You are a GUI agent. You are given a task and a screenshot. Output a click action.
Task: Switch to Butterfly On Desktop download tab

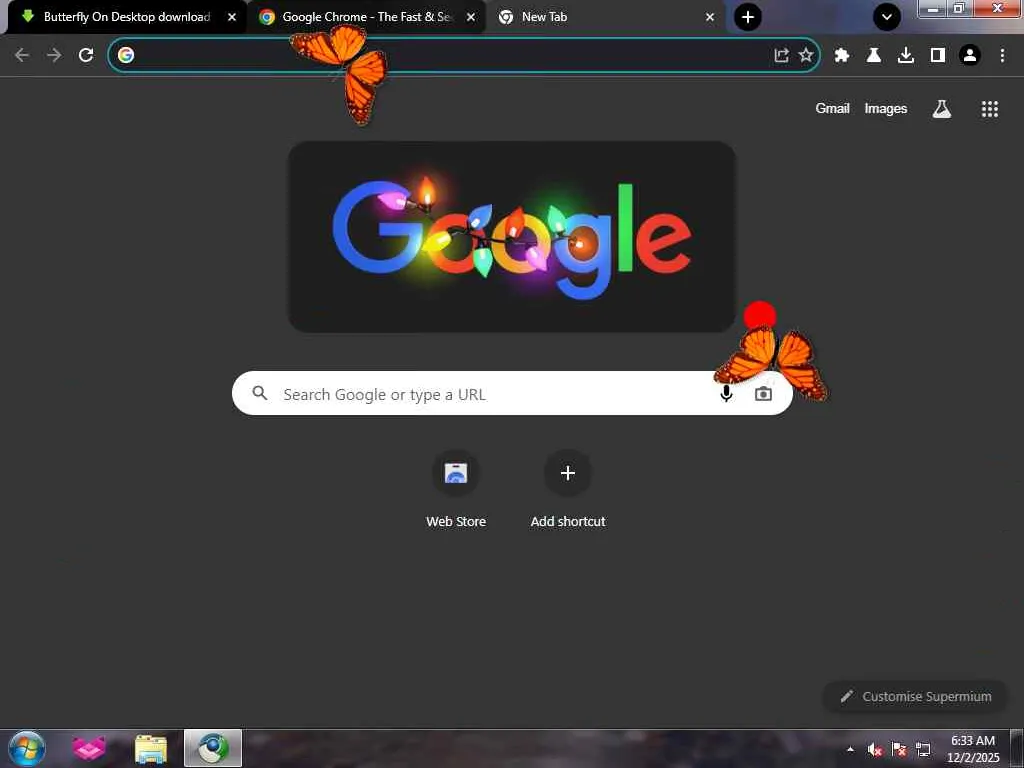(127, 17)
